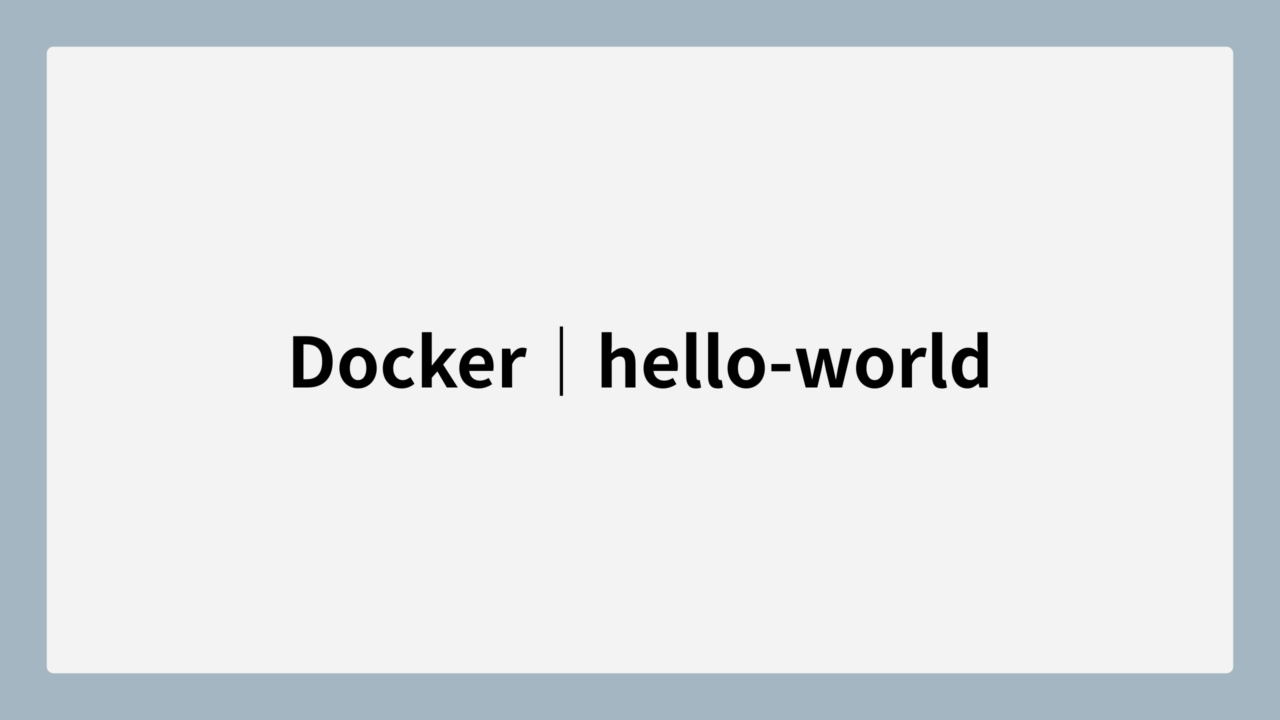
Task: Click the final r in Docker
Action: pos(512,367)
